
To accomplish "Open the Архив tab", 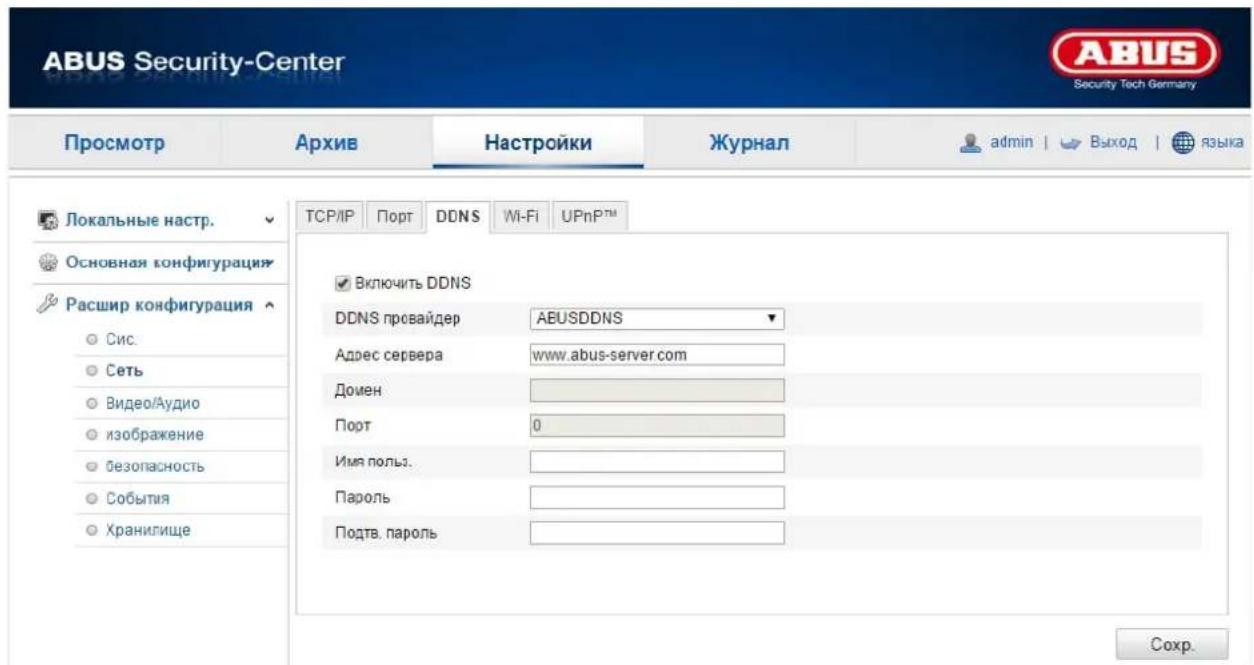I will [x=325, y=145].
